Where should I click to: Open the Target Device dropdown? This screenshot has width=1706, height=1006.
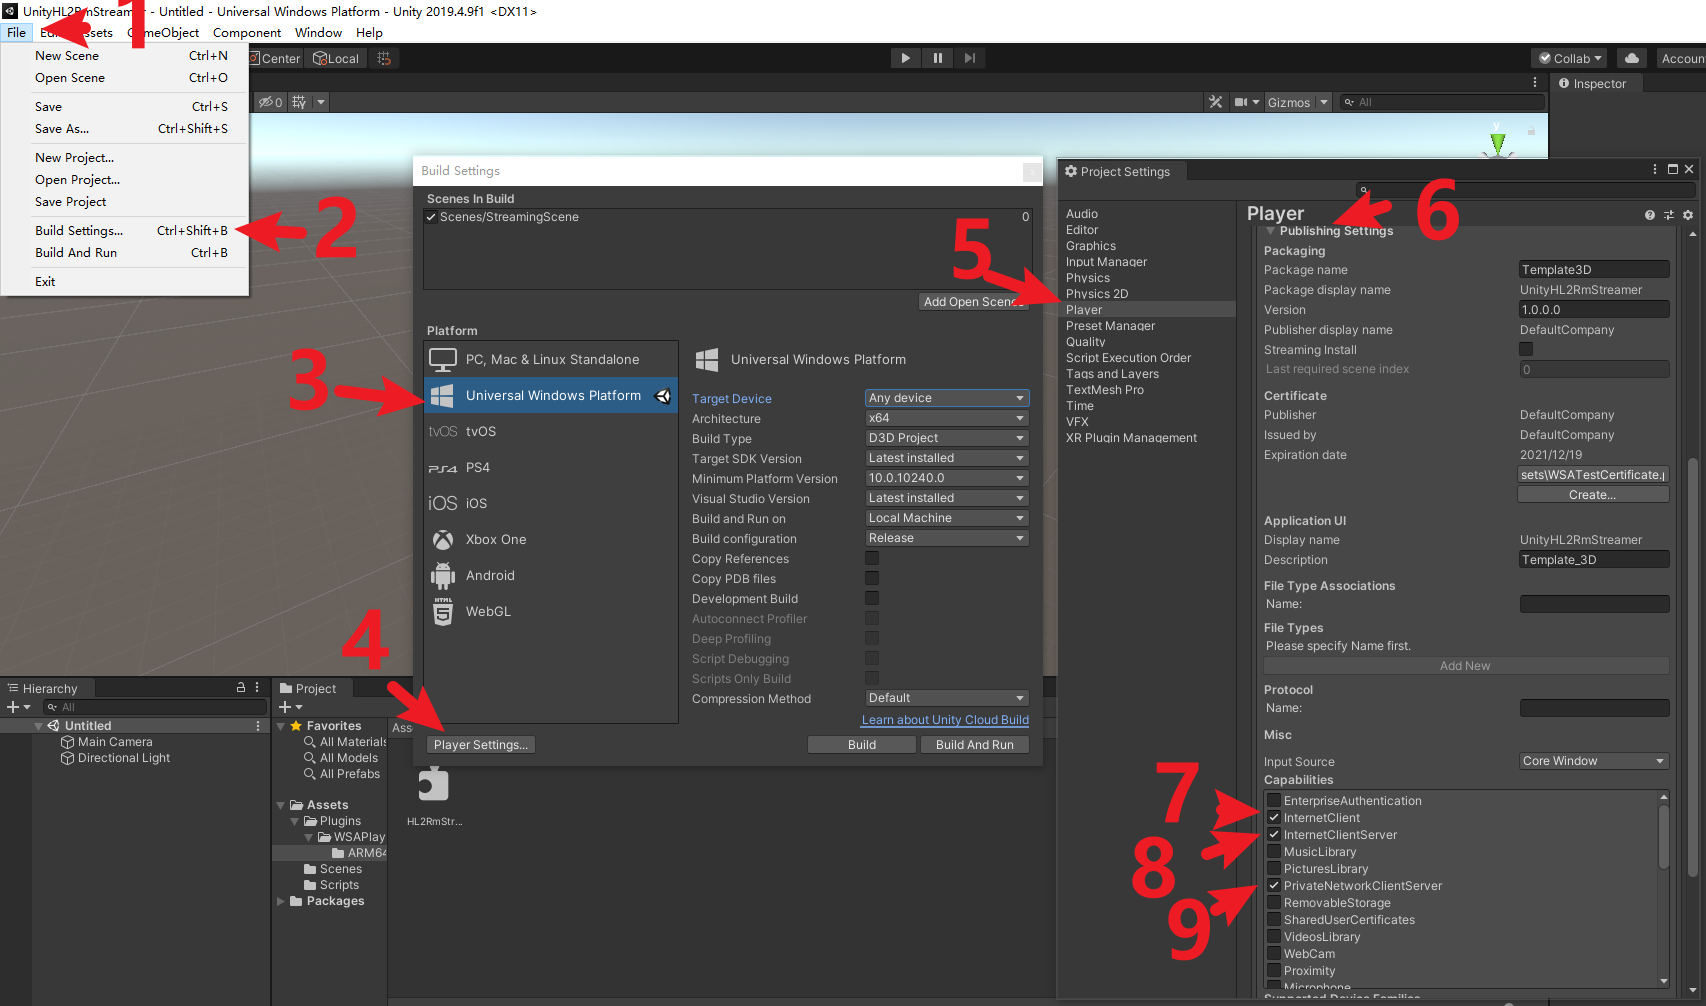click(946, 398)
